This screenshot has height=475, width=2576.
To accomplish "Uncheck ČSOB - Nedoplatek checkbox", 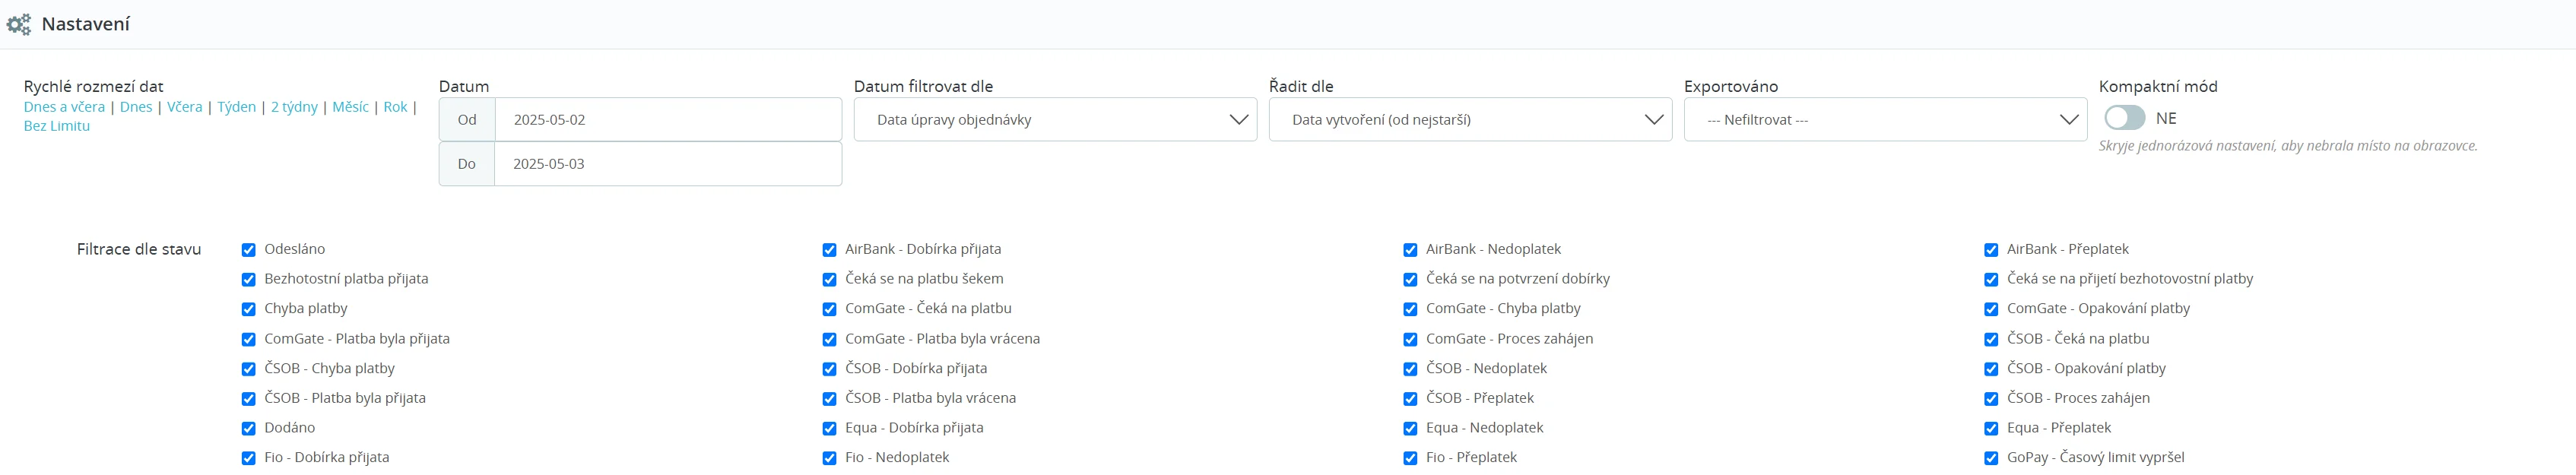I will coord(1410,369).
